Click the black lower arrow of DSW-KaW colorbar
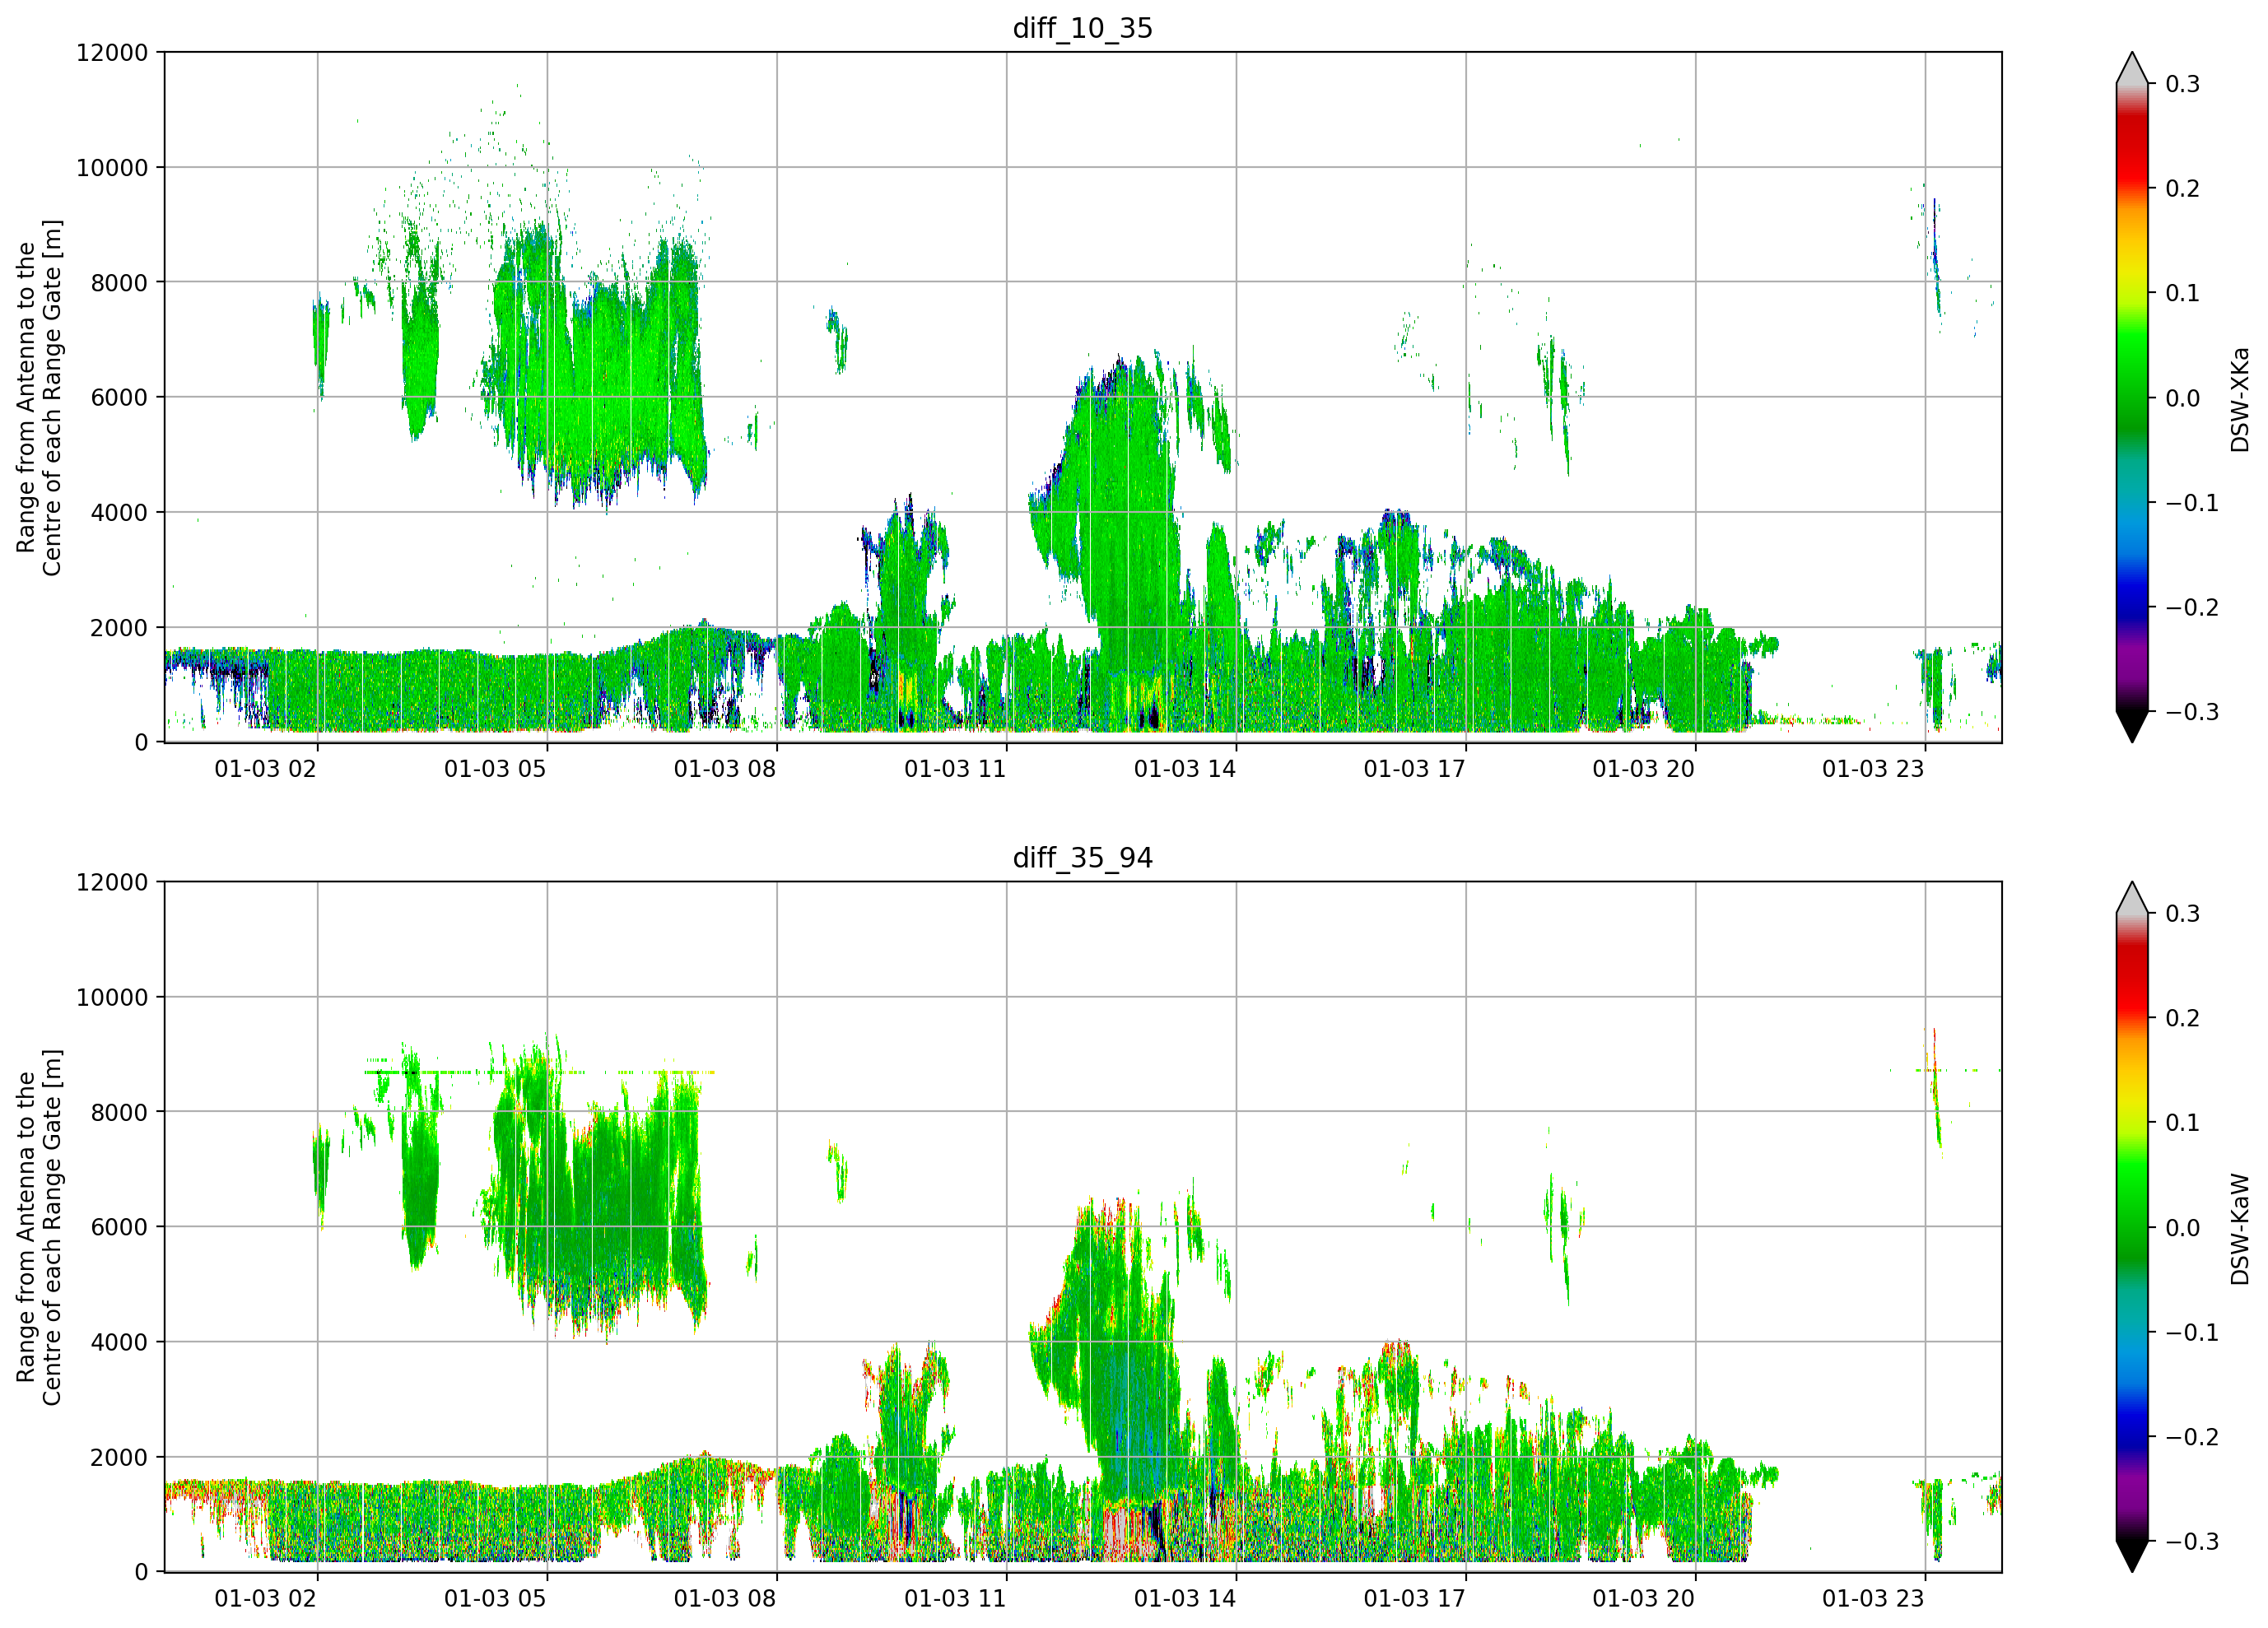 [x=2132, y=1555]
